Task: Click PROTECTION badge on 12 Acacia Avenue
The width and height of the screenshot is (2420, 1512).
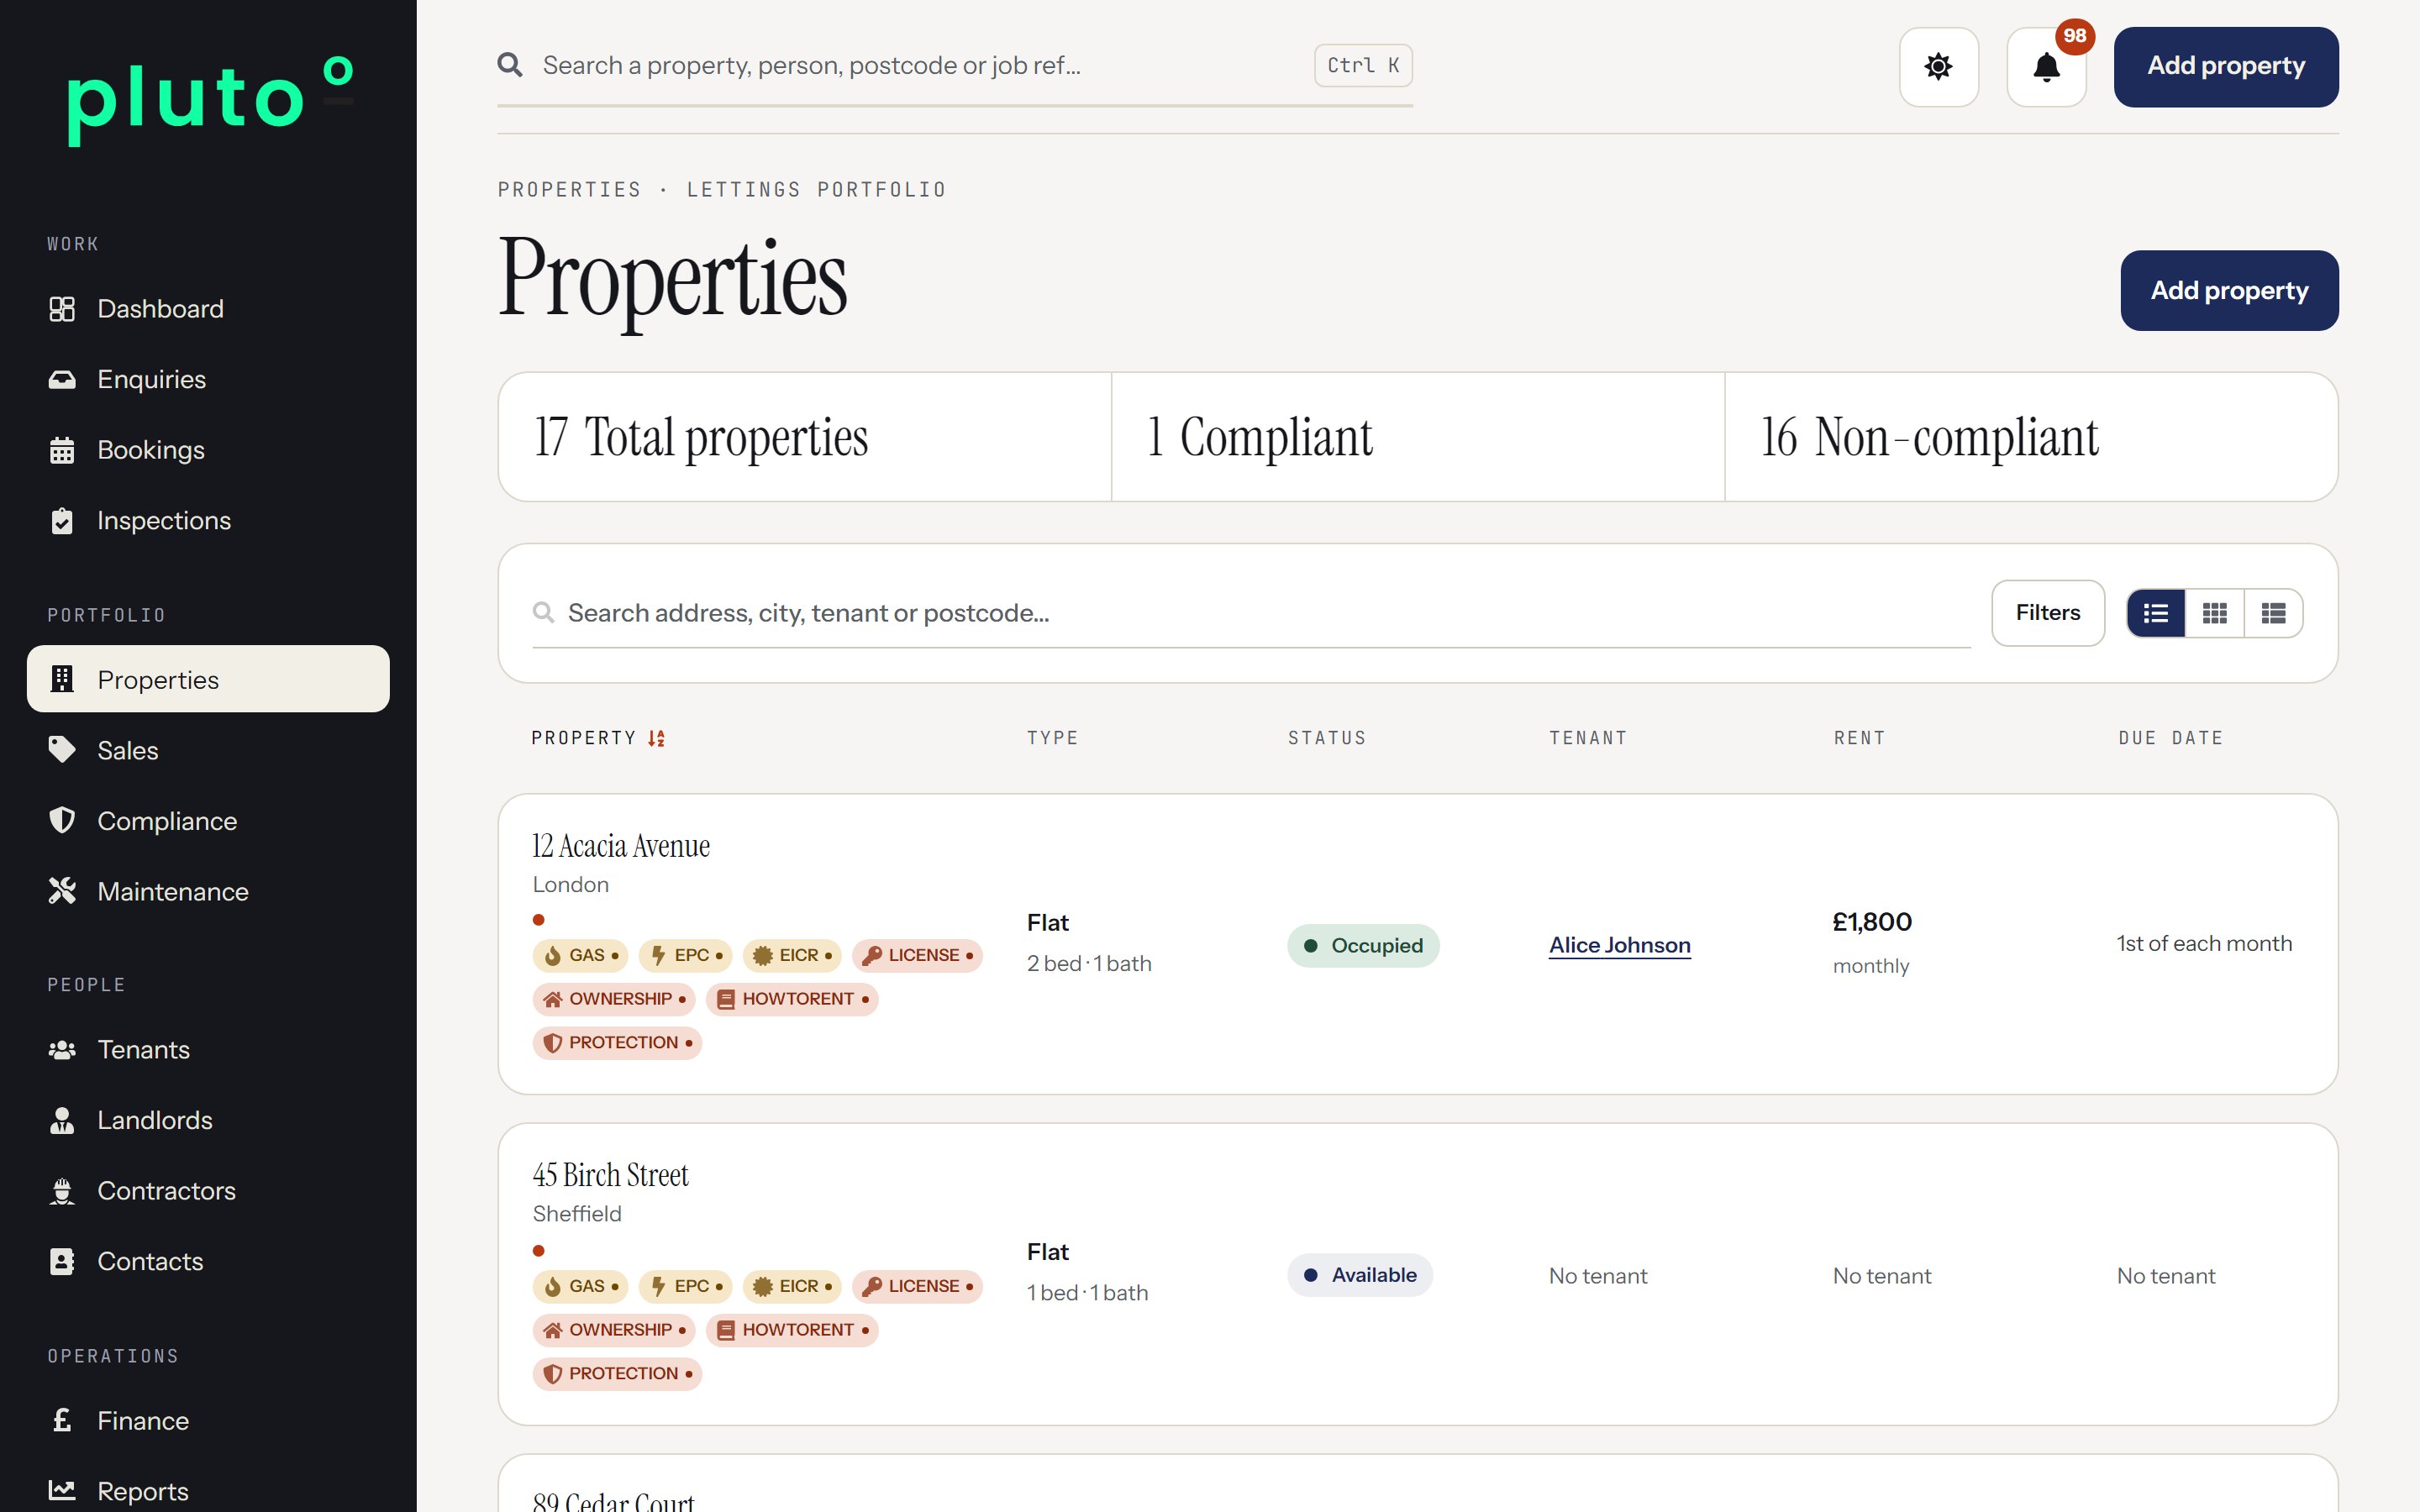Action: coord(617,1042)
